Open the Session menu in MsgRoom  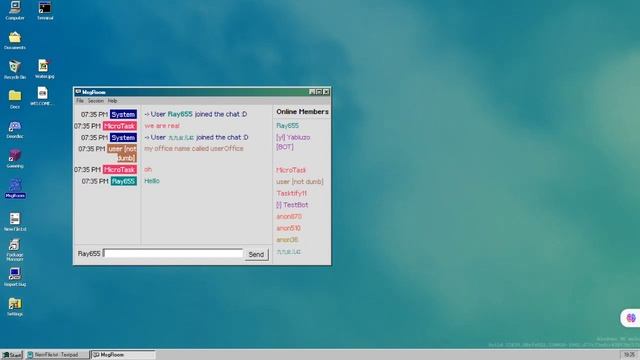pyautogui.click(x=96, y=100)
